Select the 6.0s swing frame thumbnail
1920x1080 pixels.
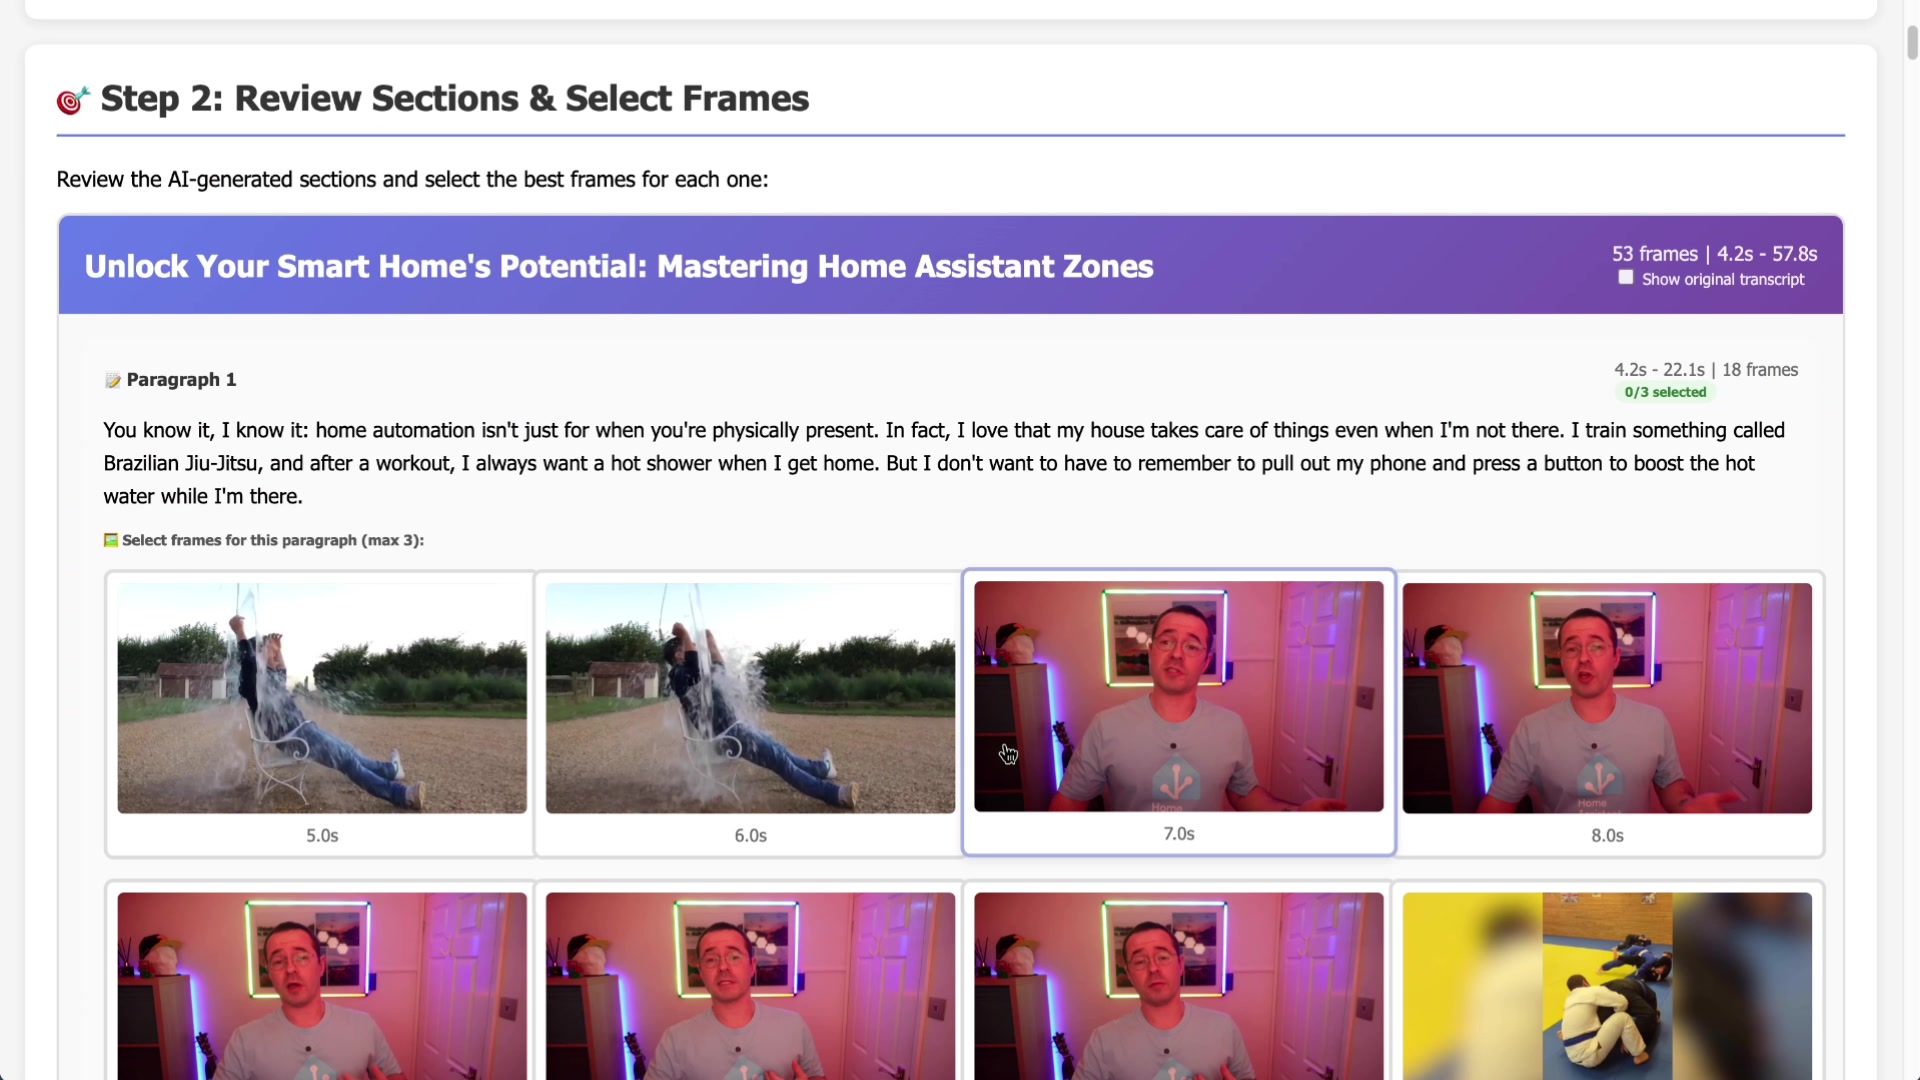pos(749,697)
